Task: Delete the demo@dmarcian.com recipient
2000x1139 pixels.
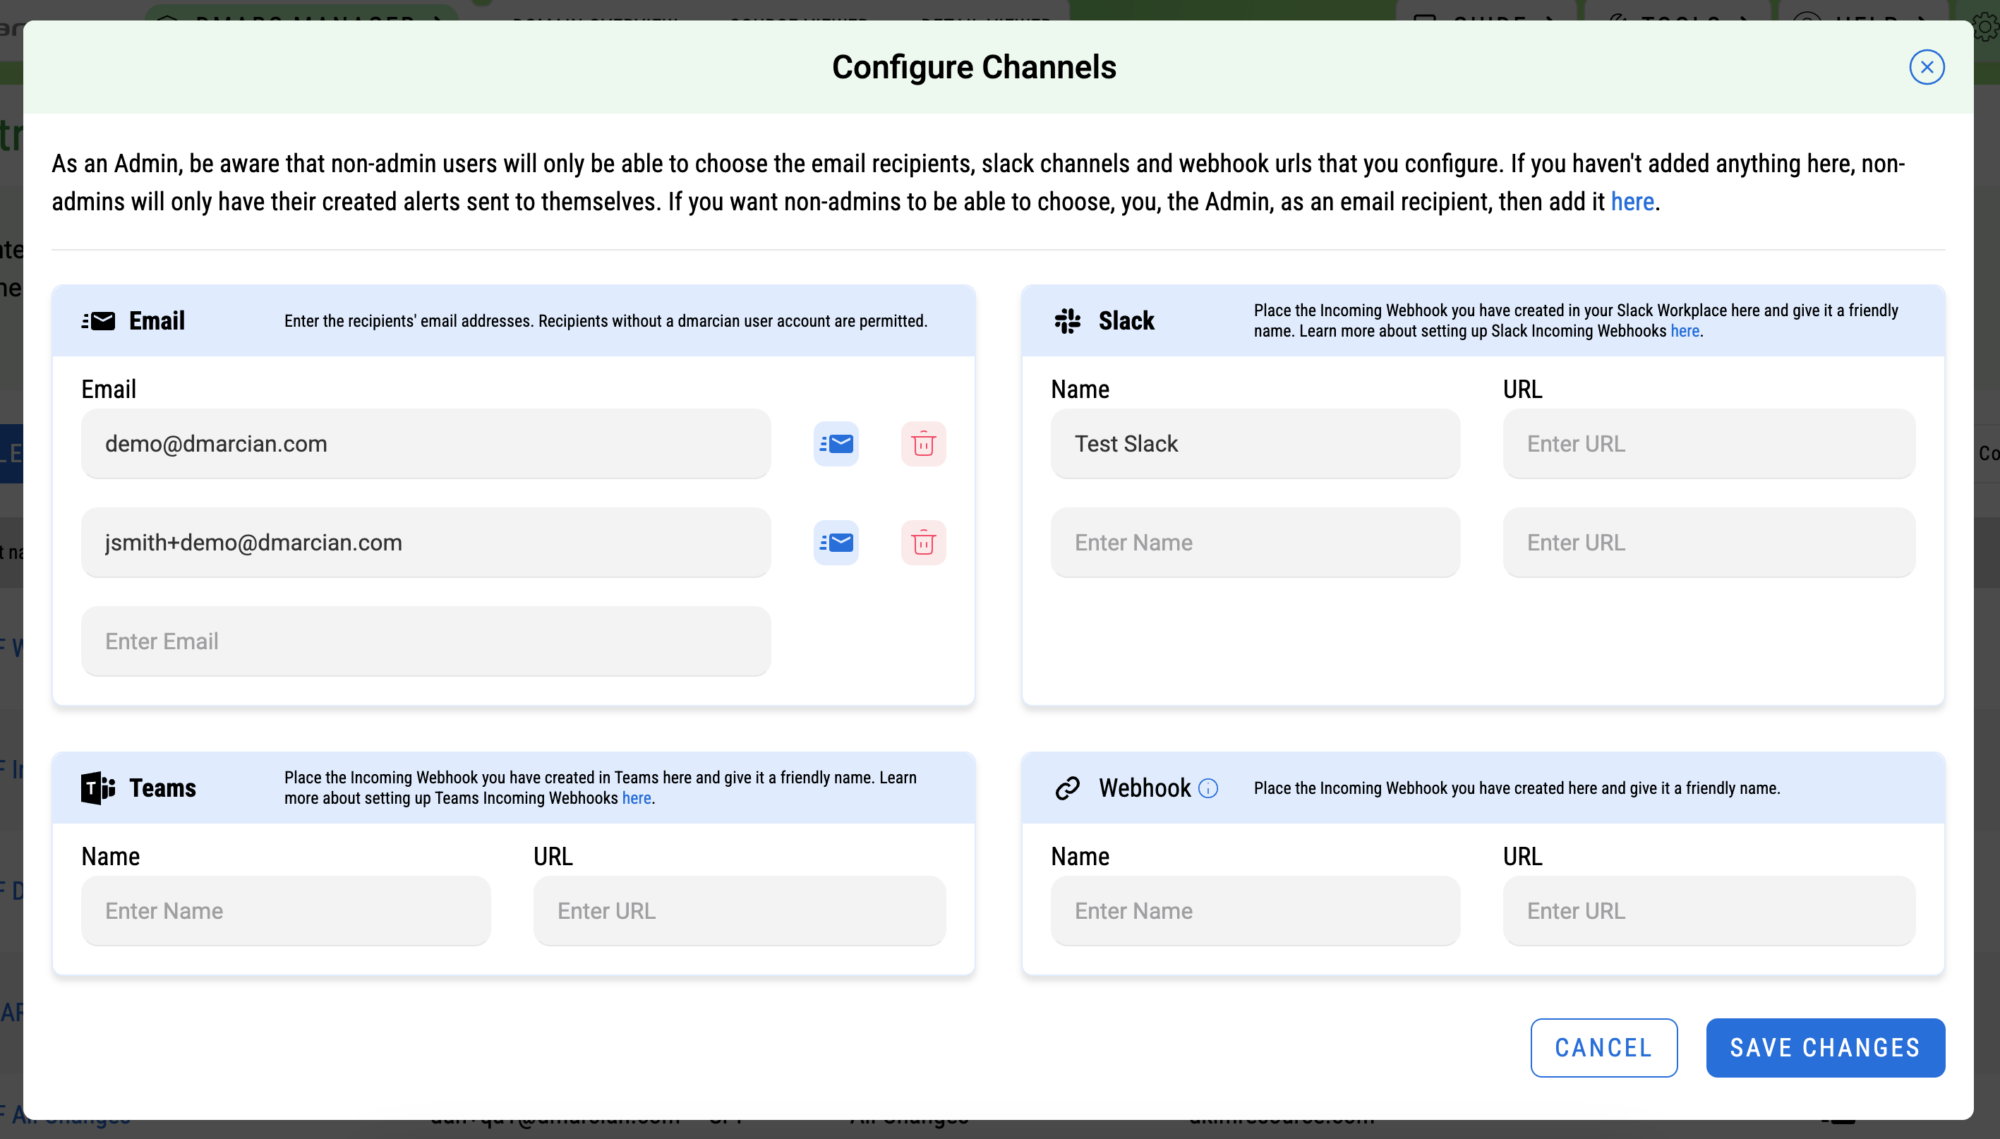Action: point(923,444)
